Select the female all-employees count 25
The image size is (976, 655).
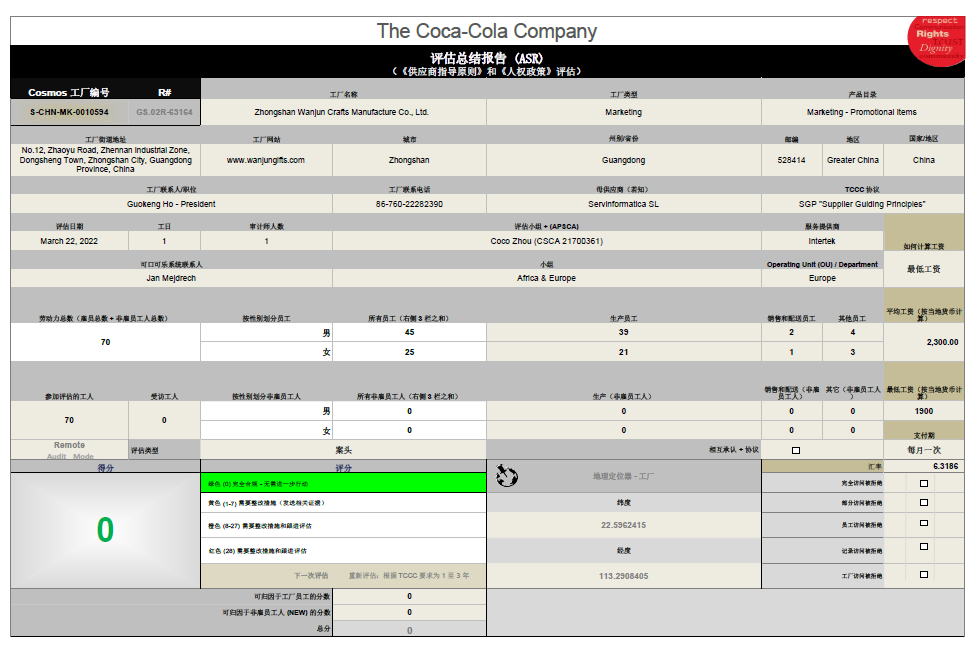click(409, 352)
